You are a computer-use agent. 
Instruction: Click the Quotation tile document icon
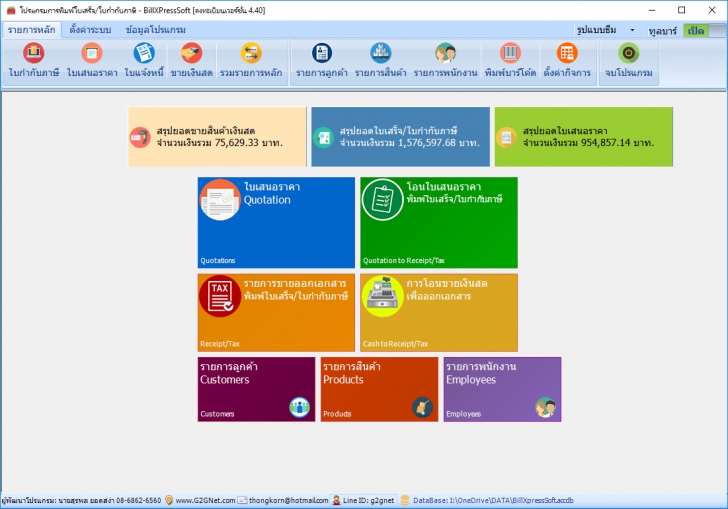tap(220, 200)
